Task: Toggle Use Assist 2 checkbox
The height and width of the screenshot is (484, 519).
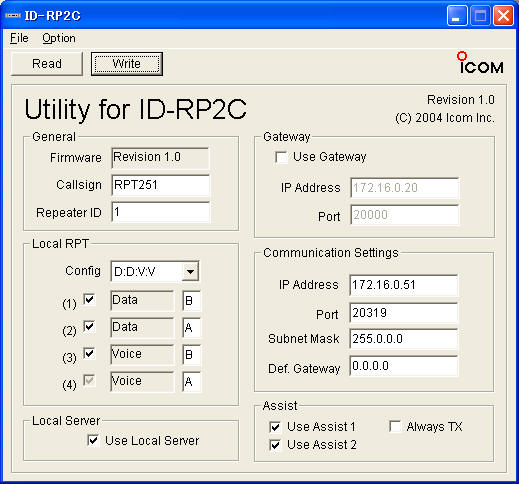Action: pos(275,445)
